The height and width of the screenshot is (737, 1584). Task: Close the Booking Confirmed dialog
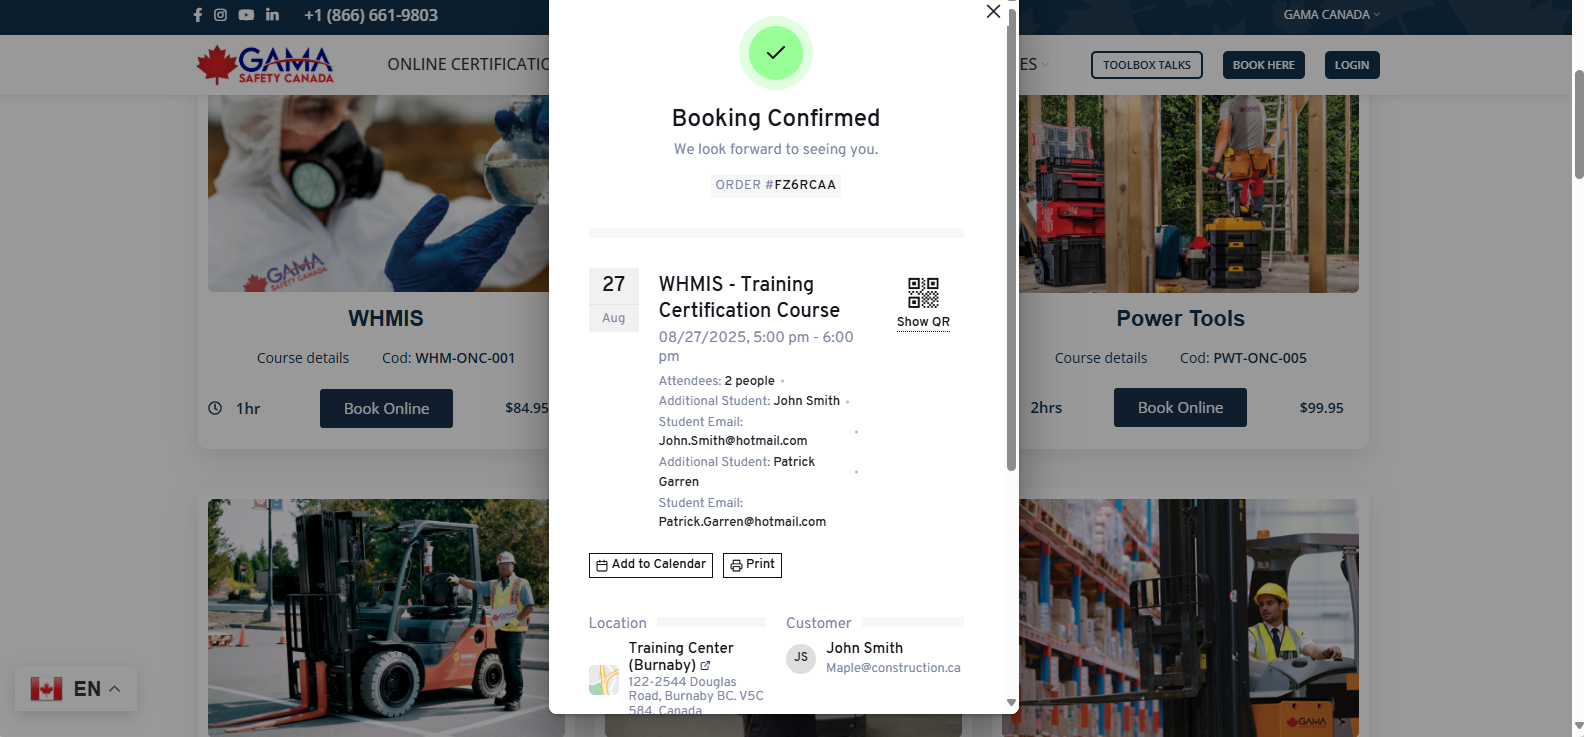[x=993, y=11]
